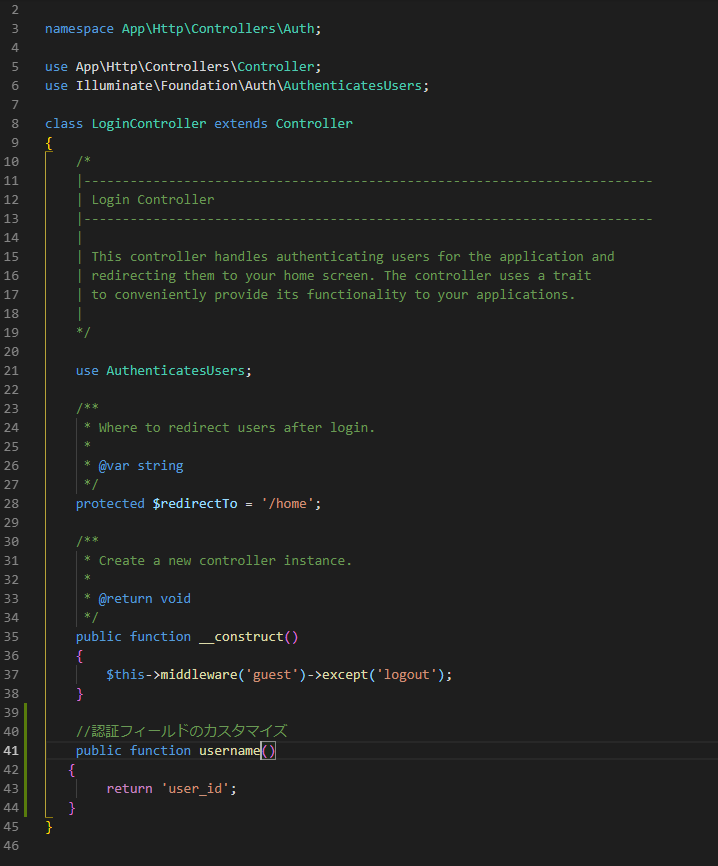Click the Japanese comment above username function
Viewport: 718px width, 866px height.
point(181,731)
